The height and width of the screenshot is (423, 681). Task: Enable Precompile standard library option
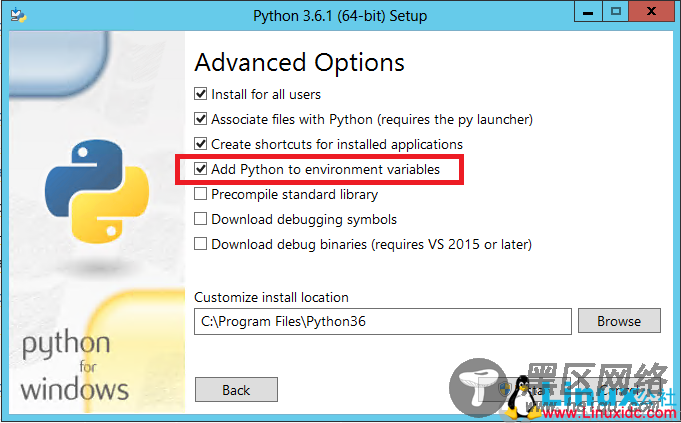(x=200, y=194)
